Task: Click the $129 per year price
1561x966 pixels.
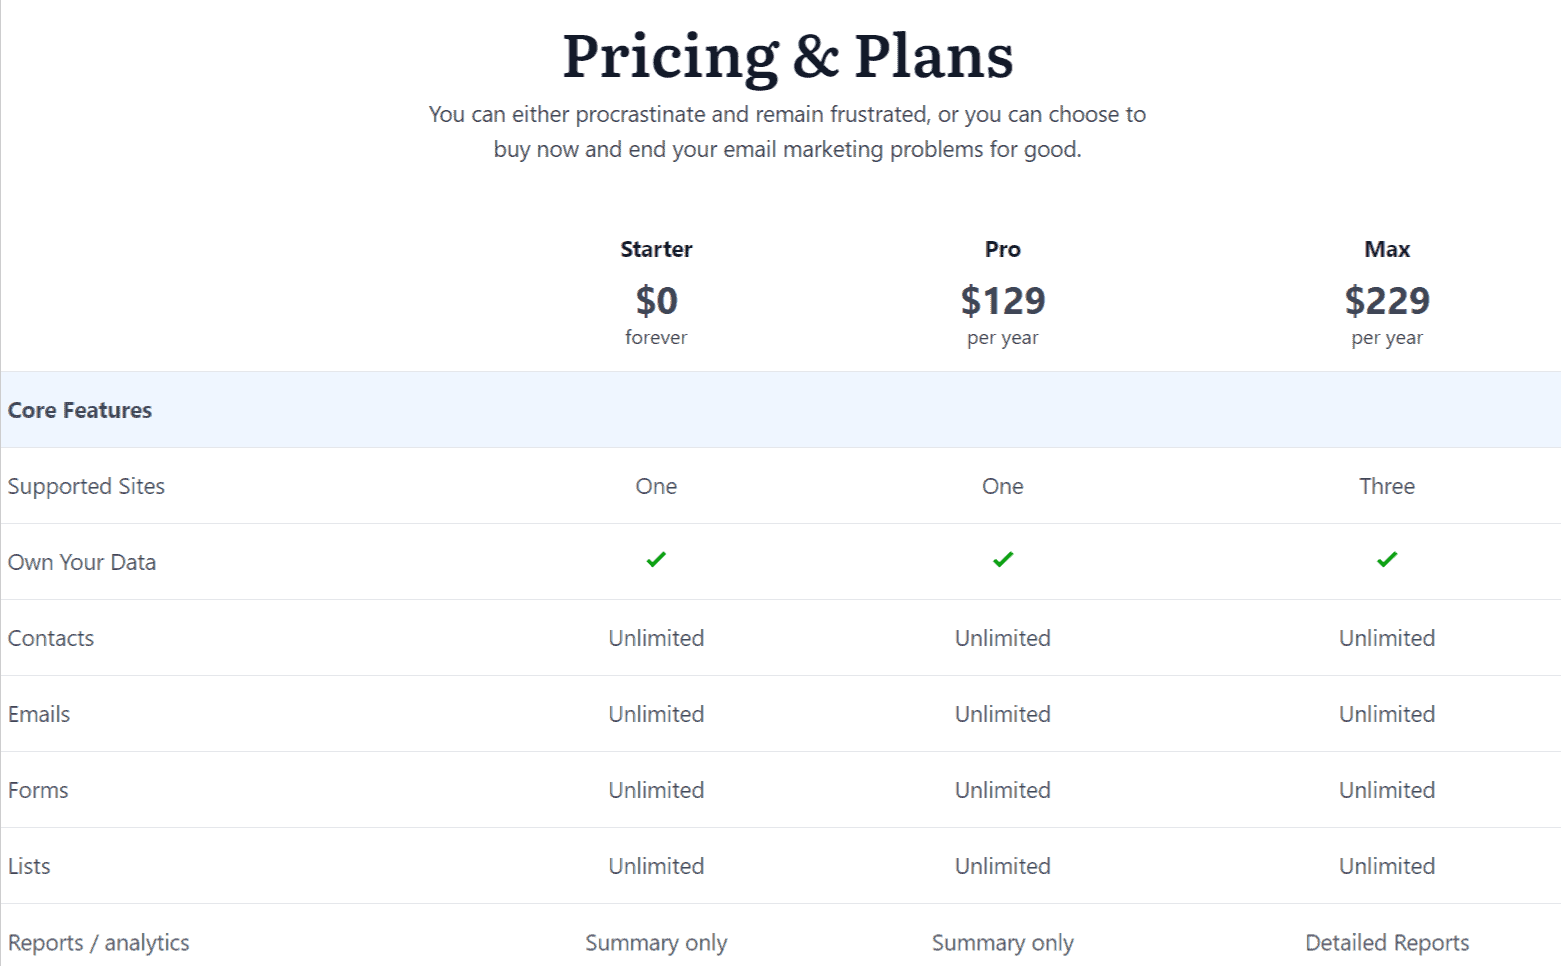Action: (x=1003, y=314)
